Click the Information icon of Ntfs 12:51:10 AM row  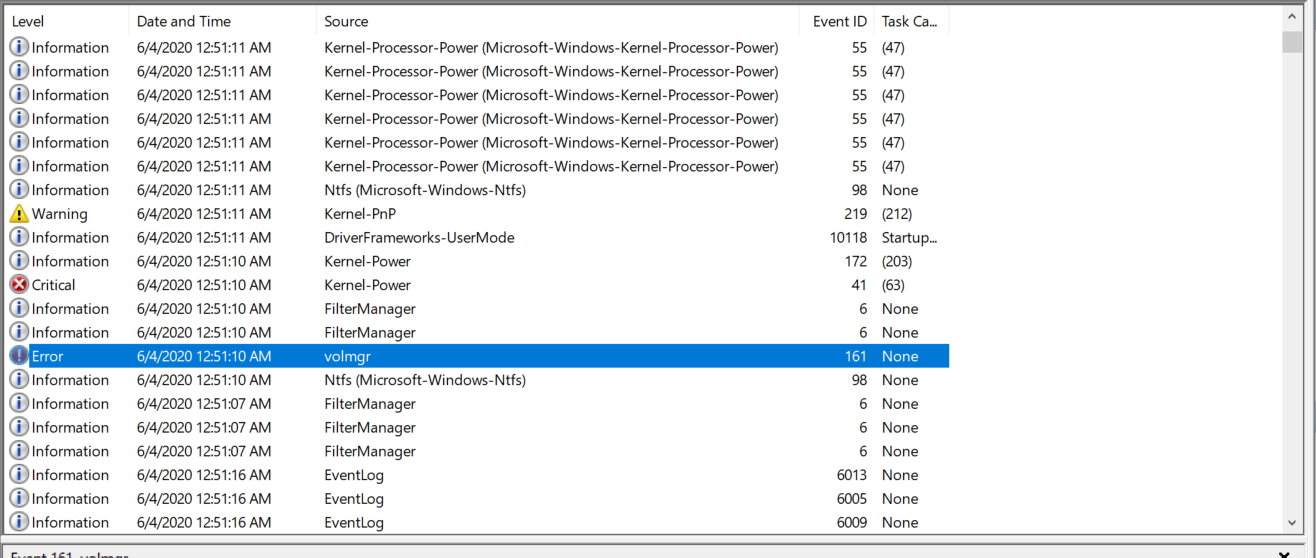pos(19,380)
